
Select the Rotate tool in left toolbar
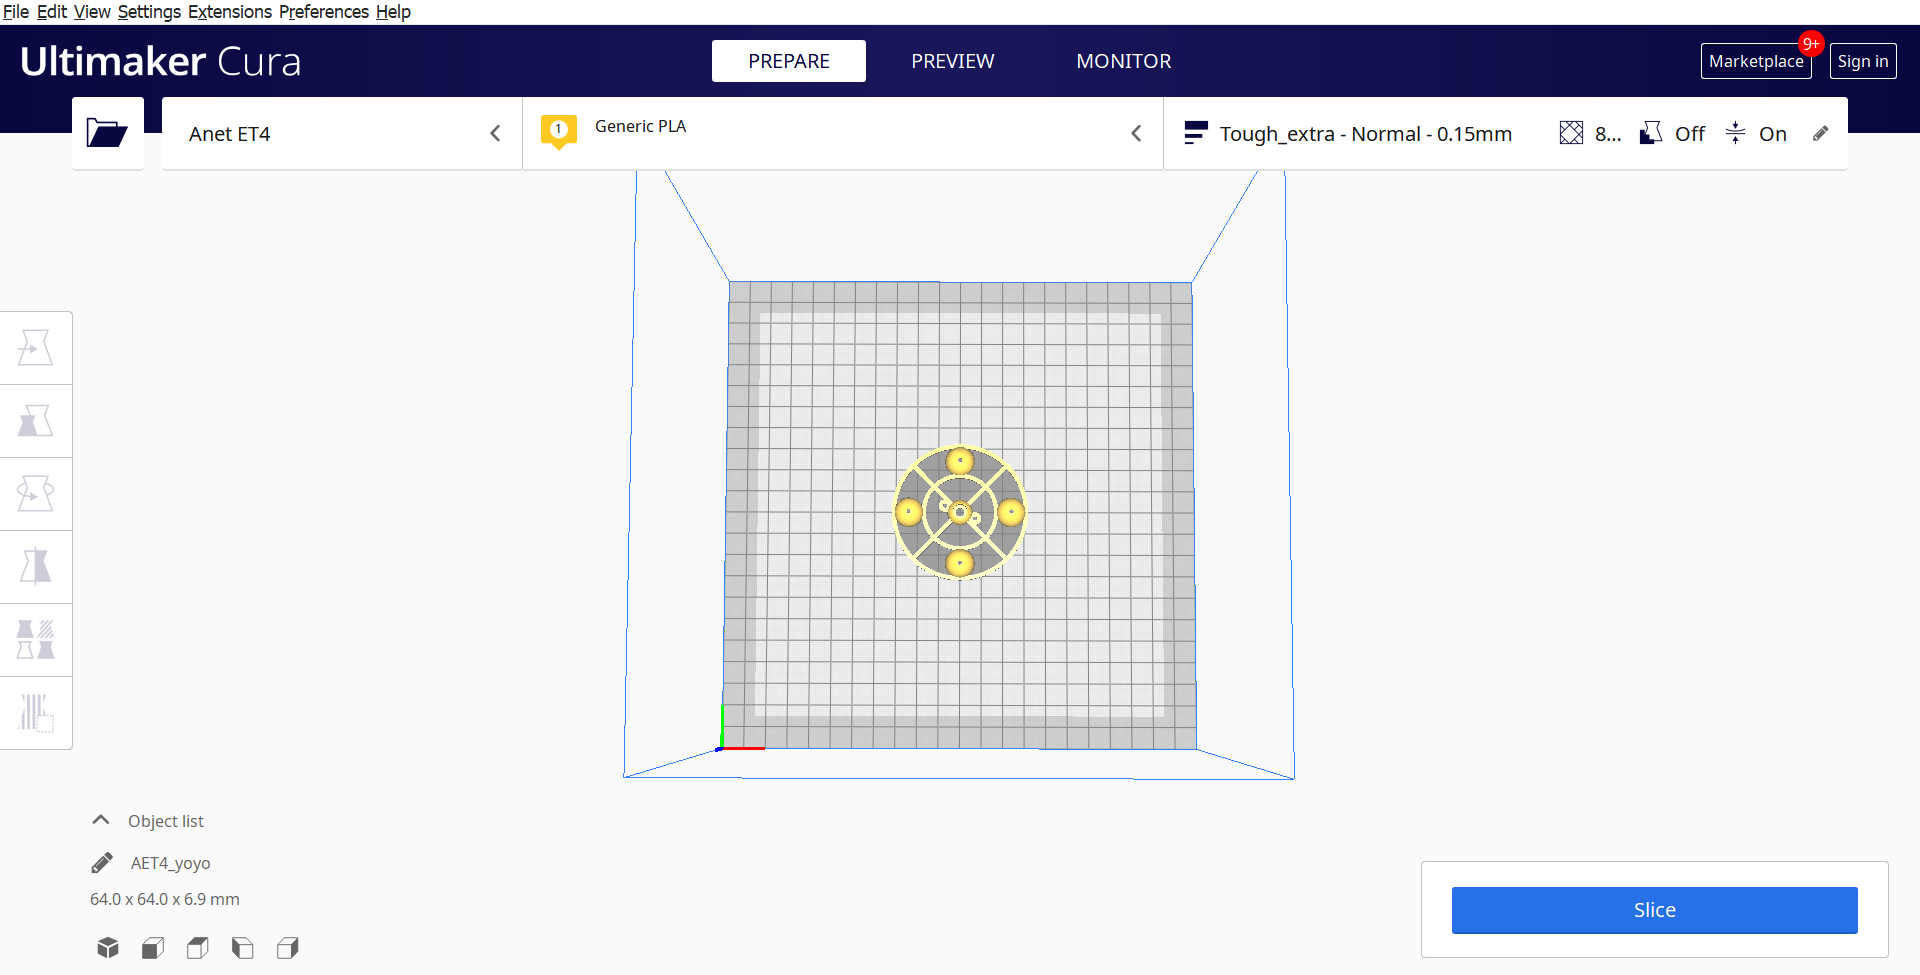coord(36,494)
